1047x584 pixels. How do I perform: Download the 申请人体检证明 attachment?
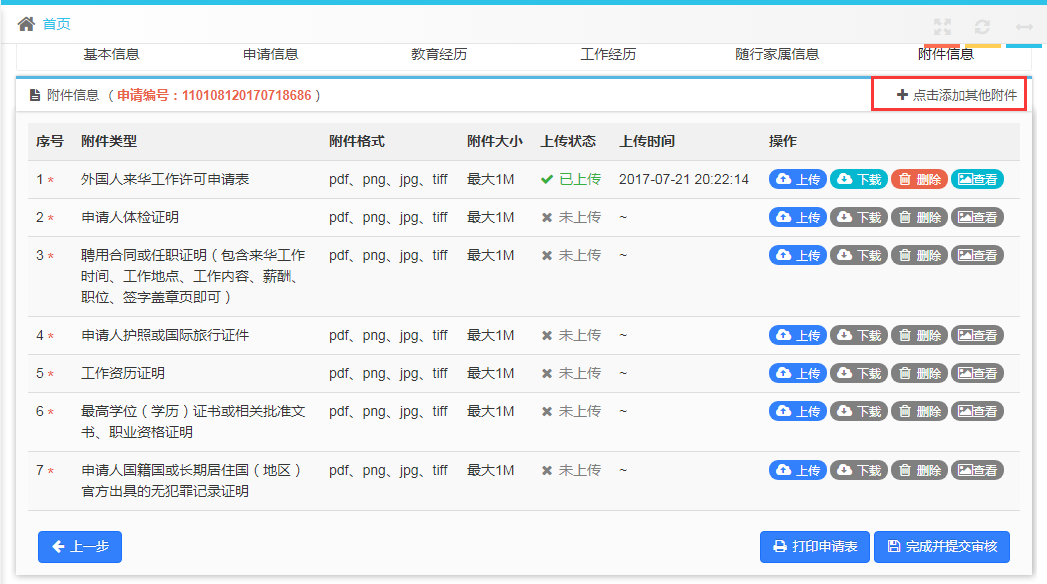point(858,216)
